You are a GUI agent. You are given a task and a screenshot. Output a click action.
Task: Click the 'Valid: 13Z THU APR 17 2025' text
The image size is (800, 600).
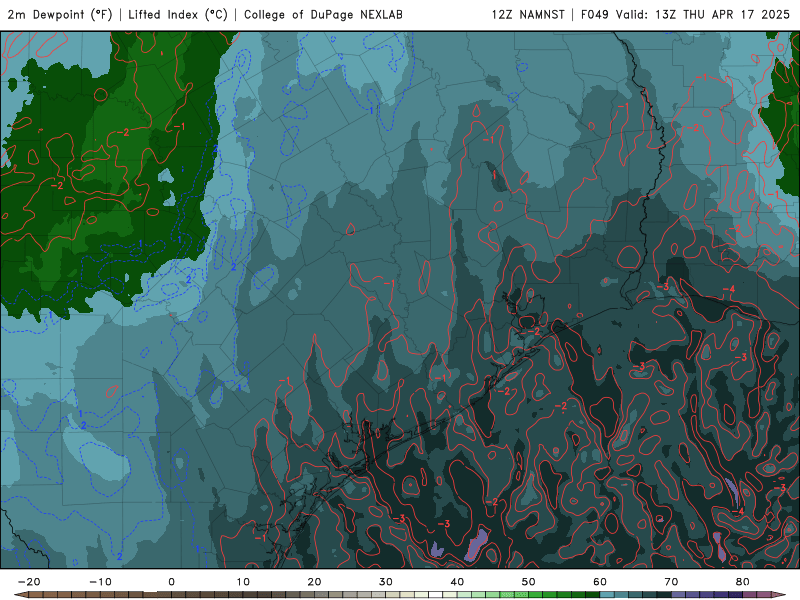703,15
